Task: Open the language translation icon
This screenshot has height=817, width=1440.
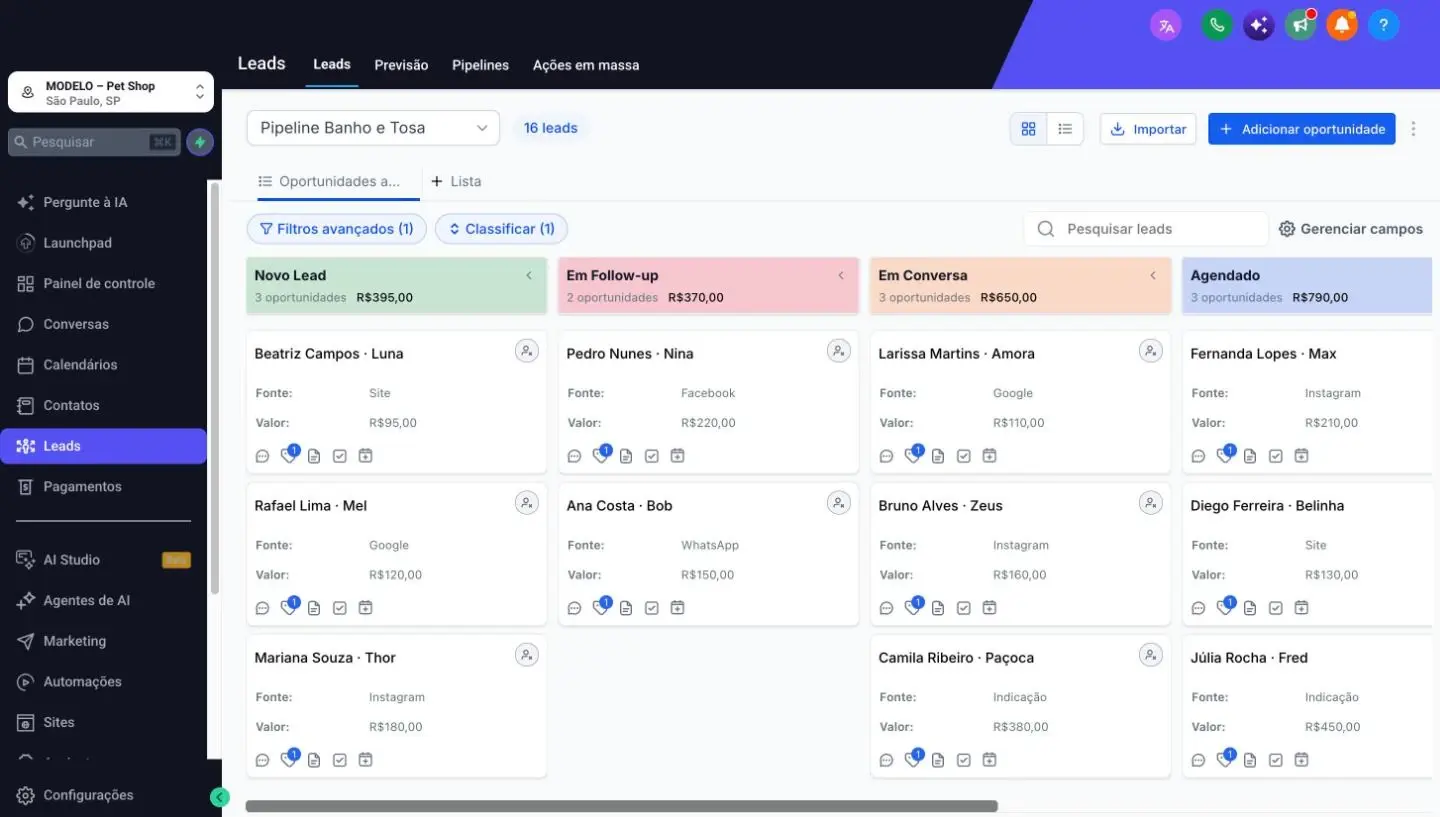Action: coord(1166,26)
